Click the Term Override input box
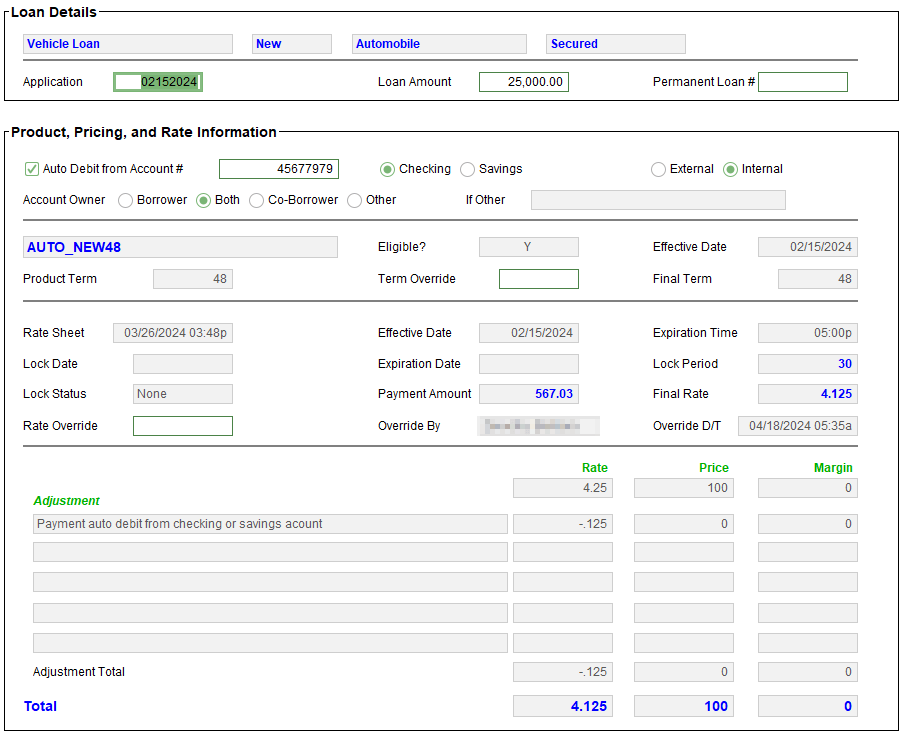This screenshot has height=741, width=908. [538, 279]
